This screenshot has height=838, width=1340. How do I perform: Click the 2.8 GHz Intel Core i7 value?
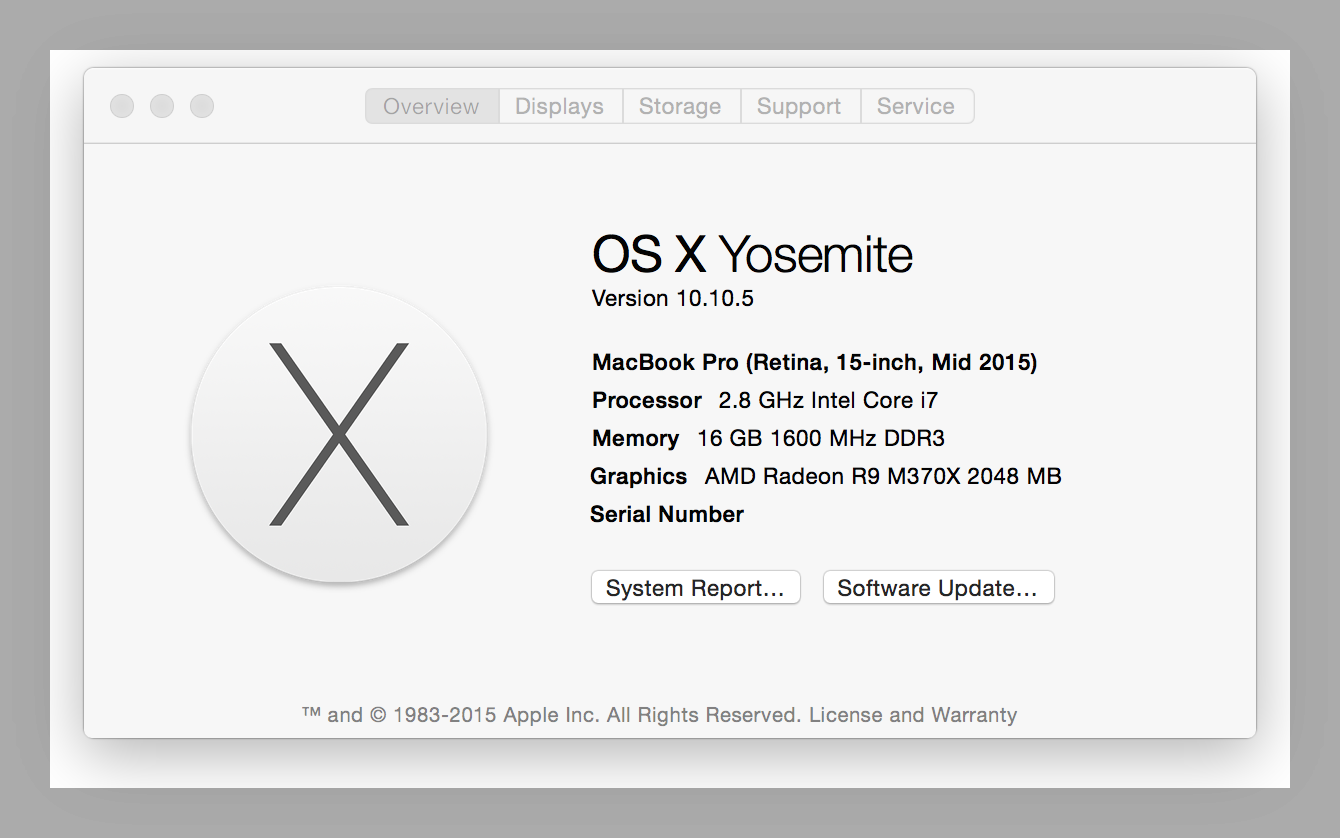pyautogui.click(x=829, y=400)
